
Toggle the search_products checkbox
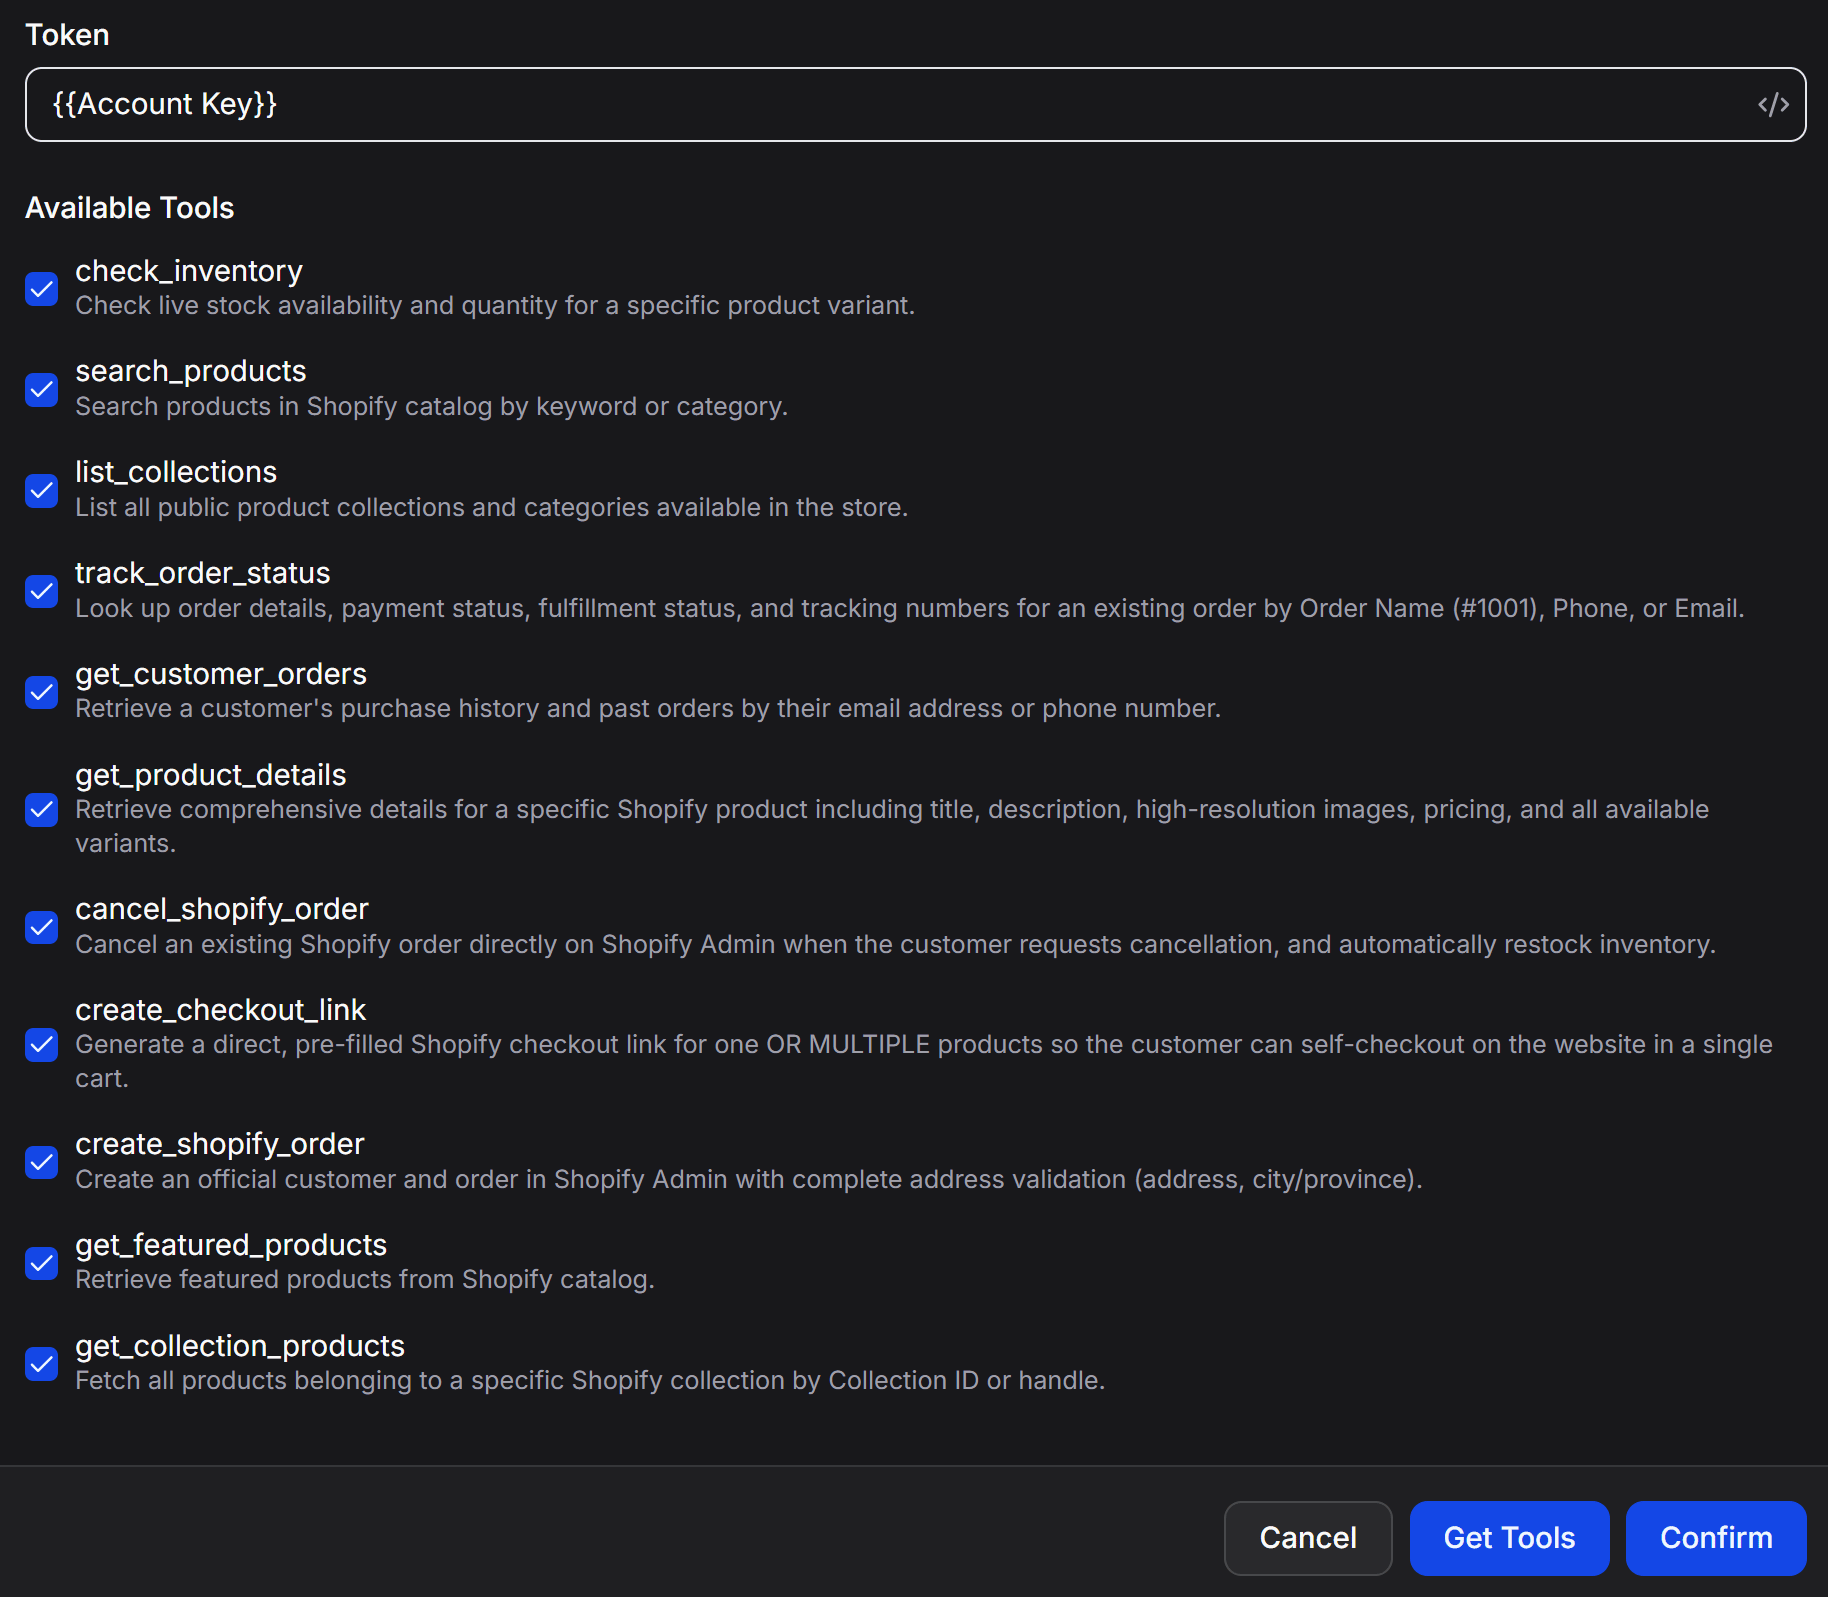coord(42,390)
